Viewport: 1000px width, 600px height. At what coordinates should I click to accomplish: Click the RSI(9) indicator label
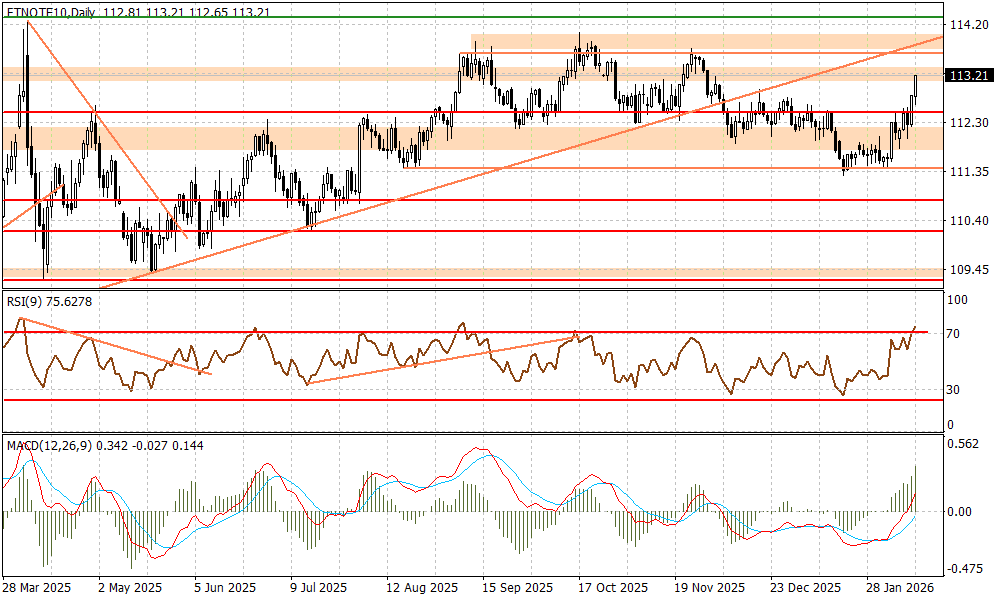[x=27, y=300]
